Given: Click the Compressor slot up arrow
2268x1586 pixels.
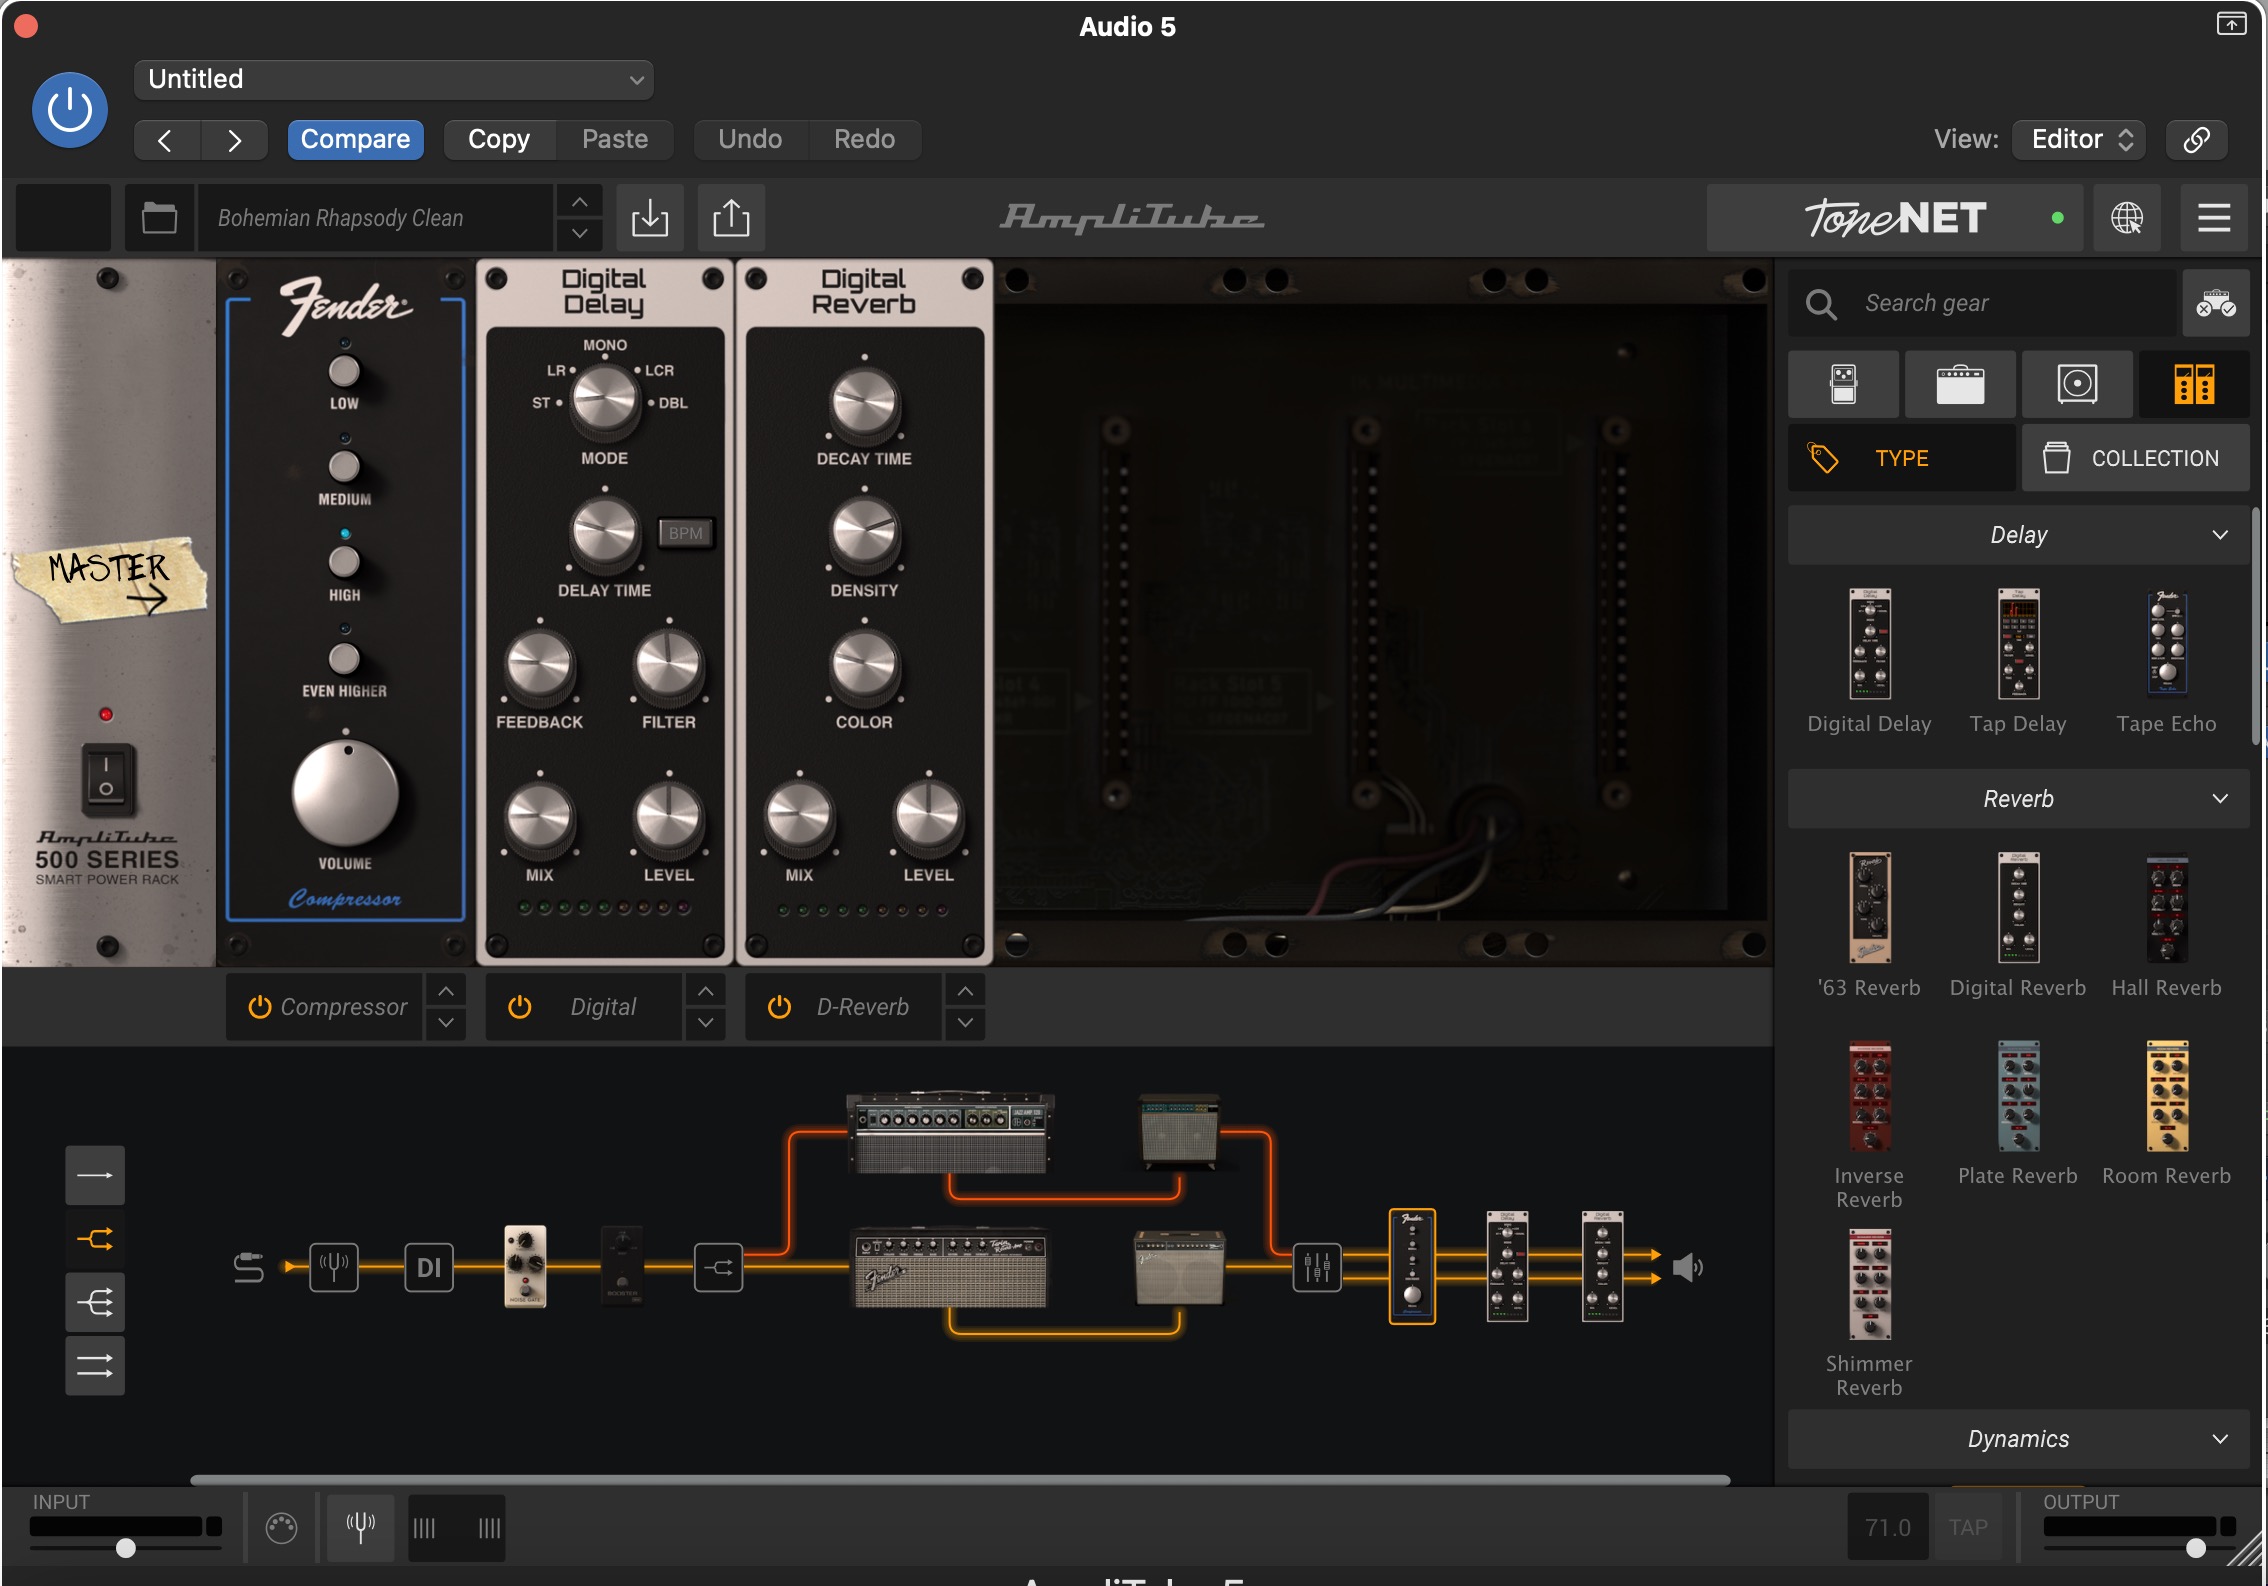Looking at the screenshot, I should click(446, 991).
